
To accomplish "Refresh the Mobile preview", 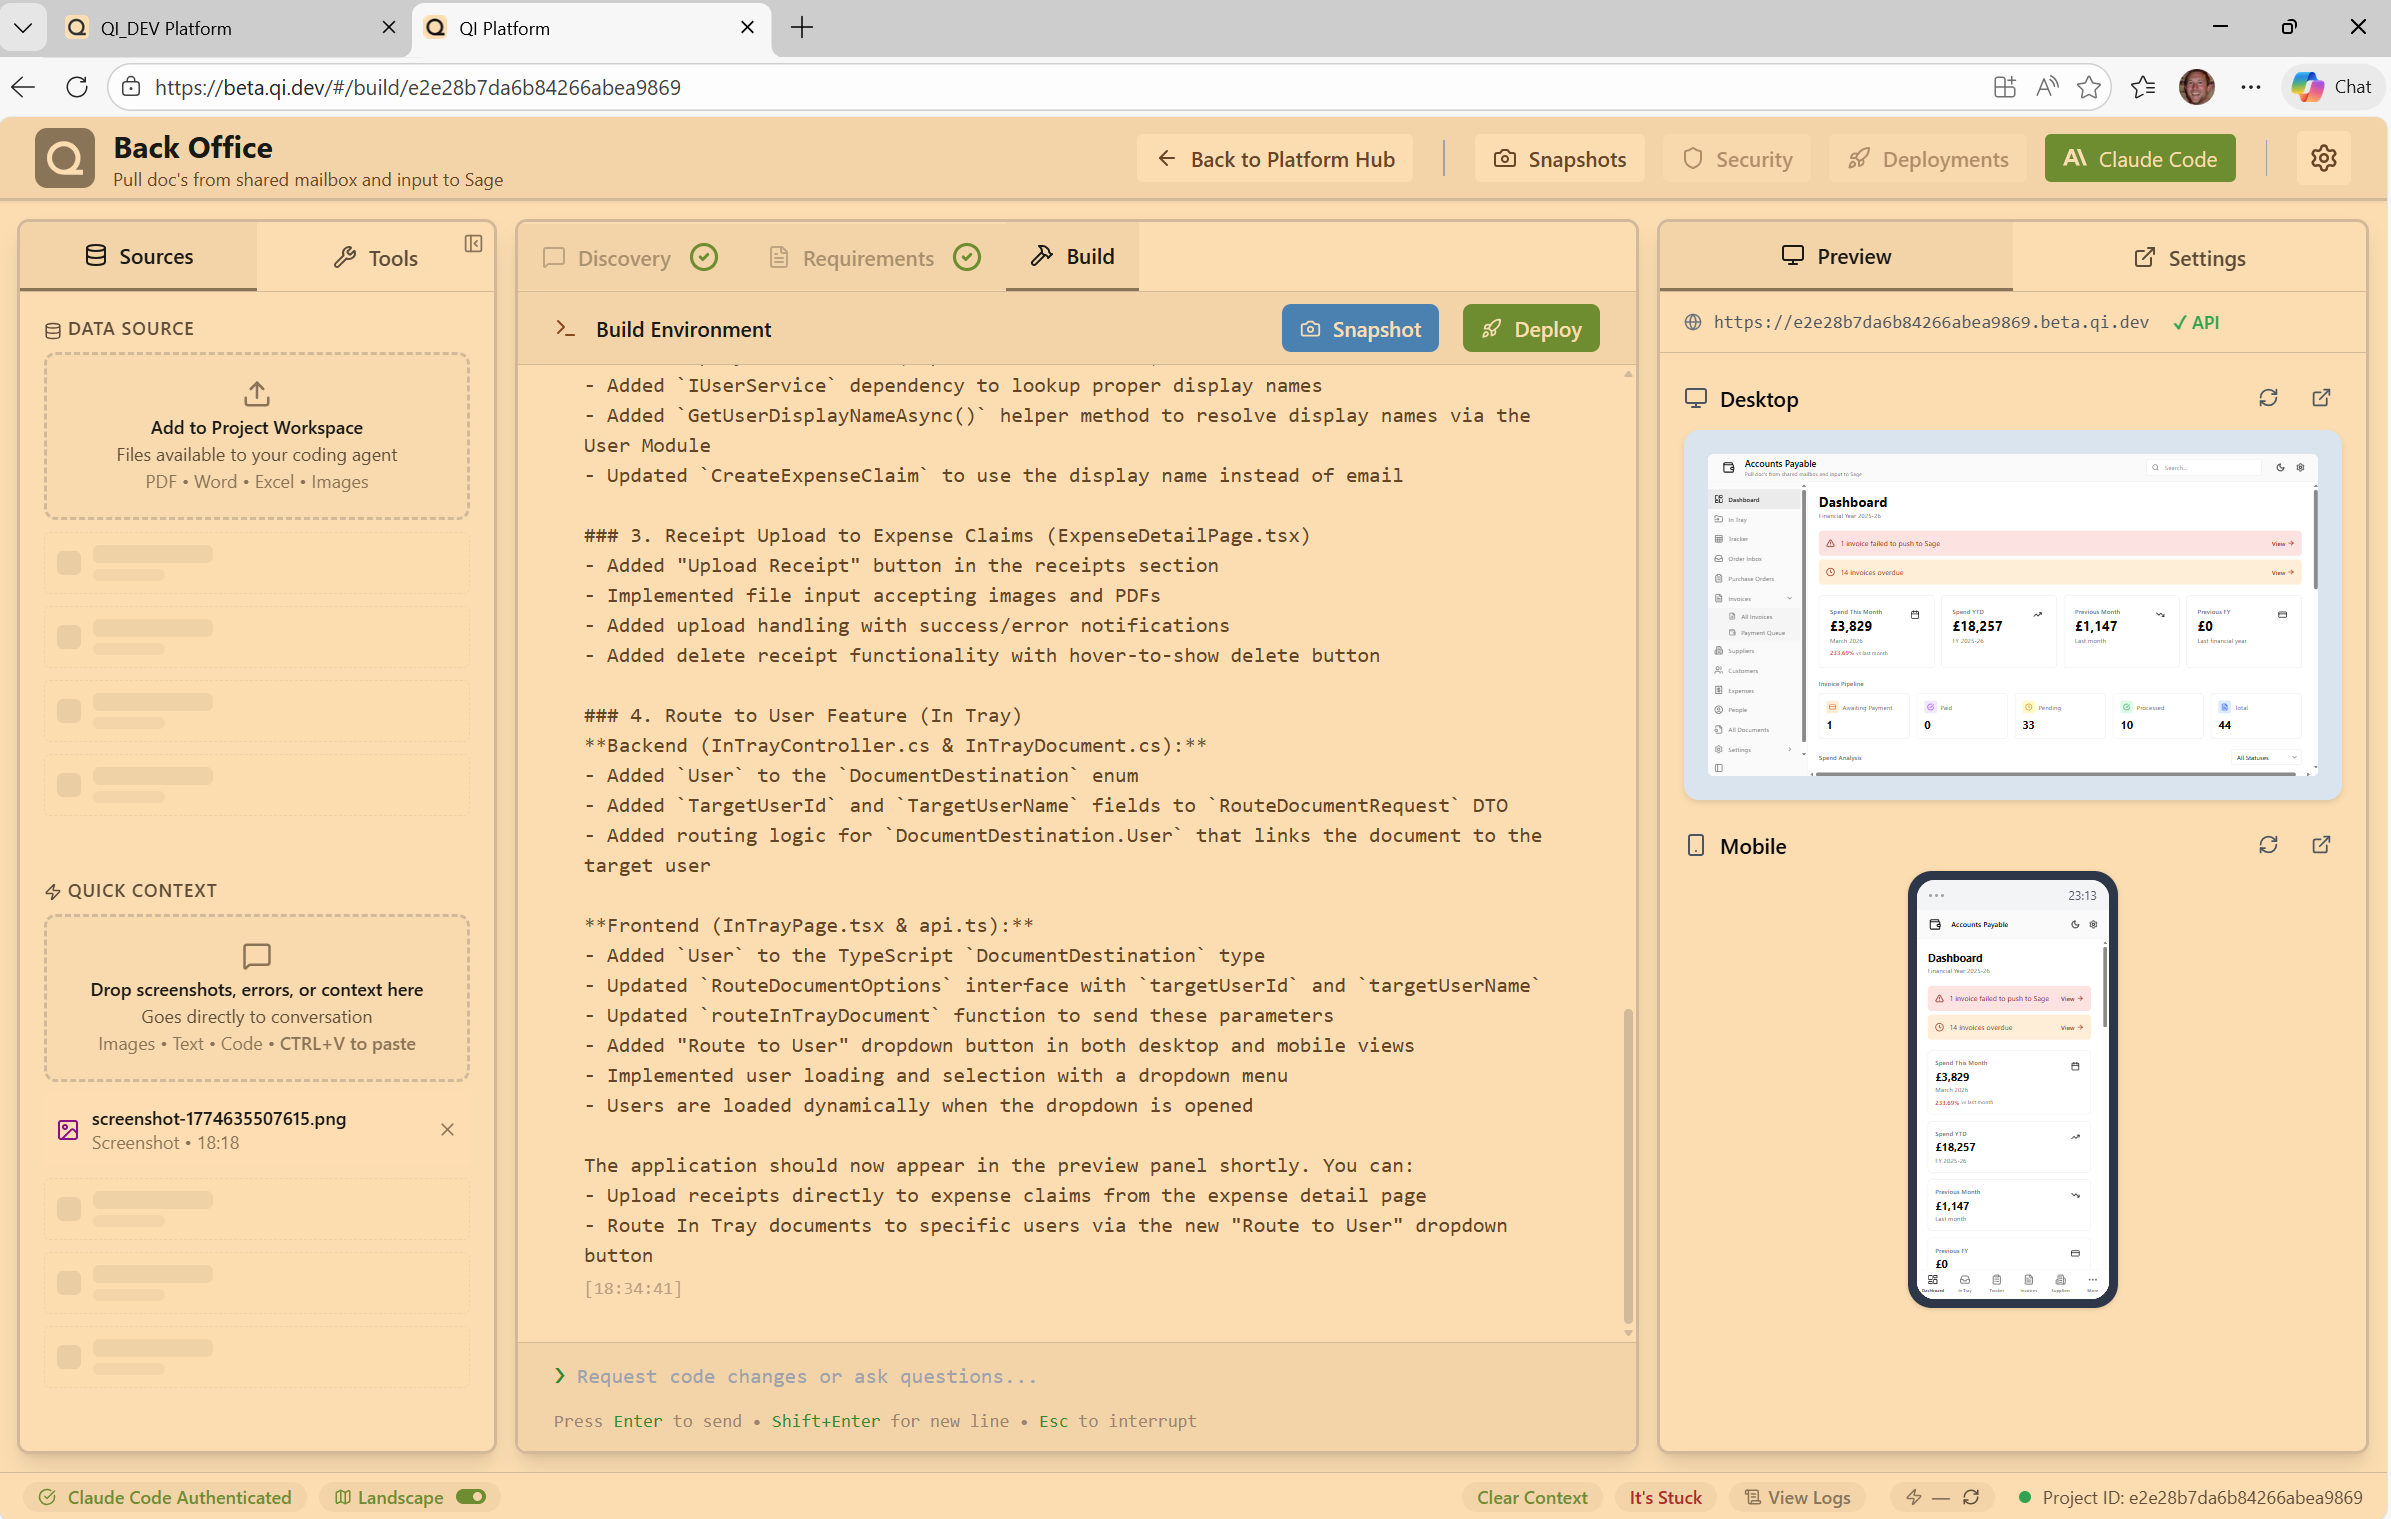I will point(2268,845).
